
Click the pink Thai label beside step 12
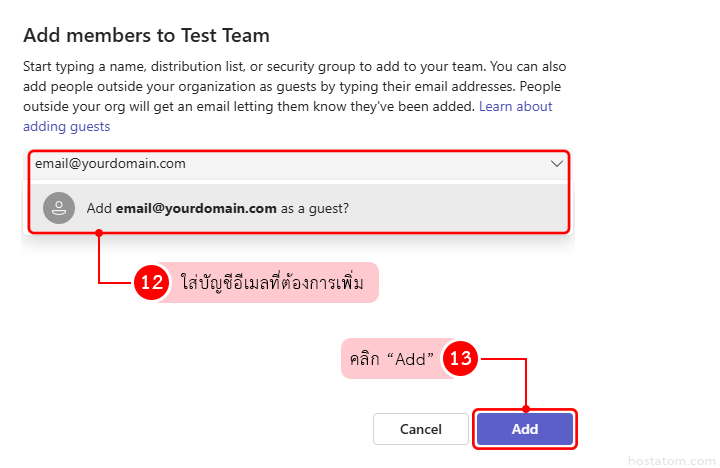pos(270,282)
